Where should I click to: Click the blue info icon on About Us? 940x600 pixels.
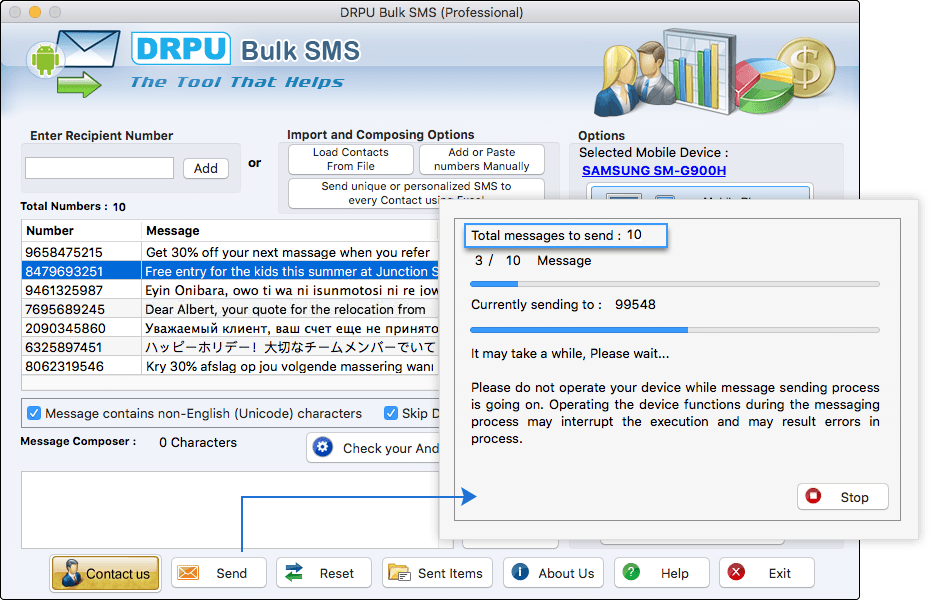520,572
